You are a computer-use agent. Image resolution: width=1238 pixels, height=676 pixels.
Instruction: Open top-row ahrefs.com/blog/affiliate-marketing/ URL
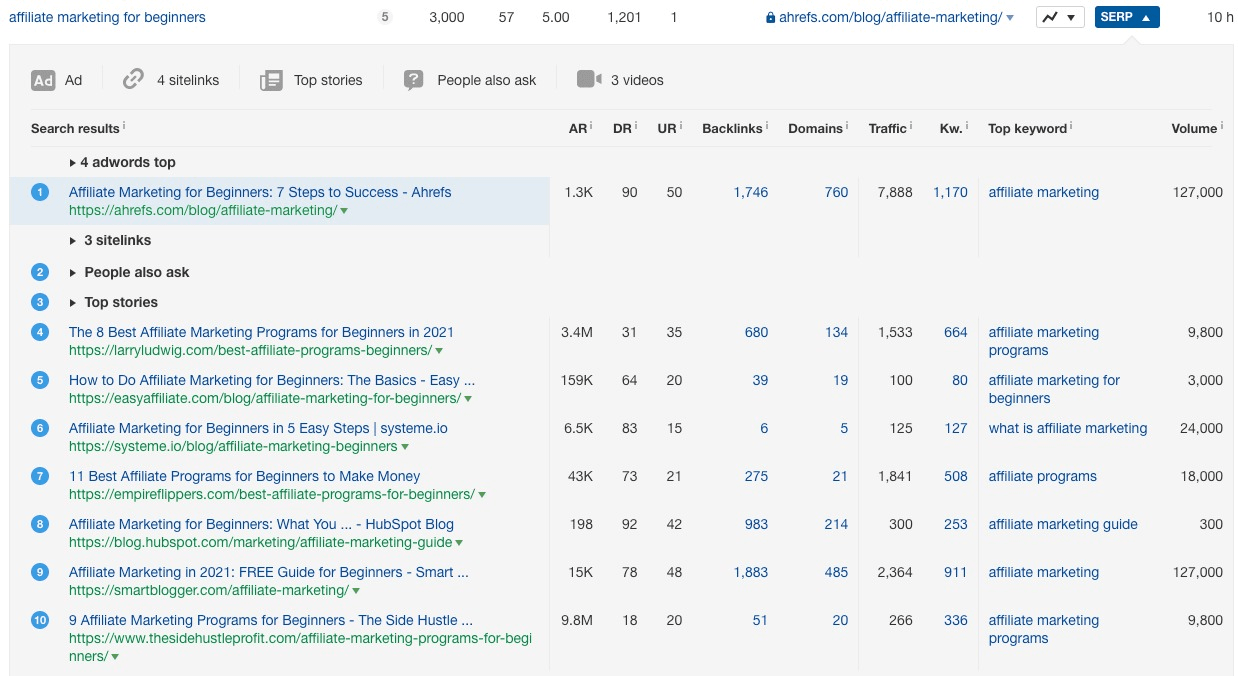890,18
